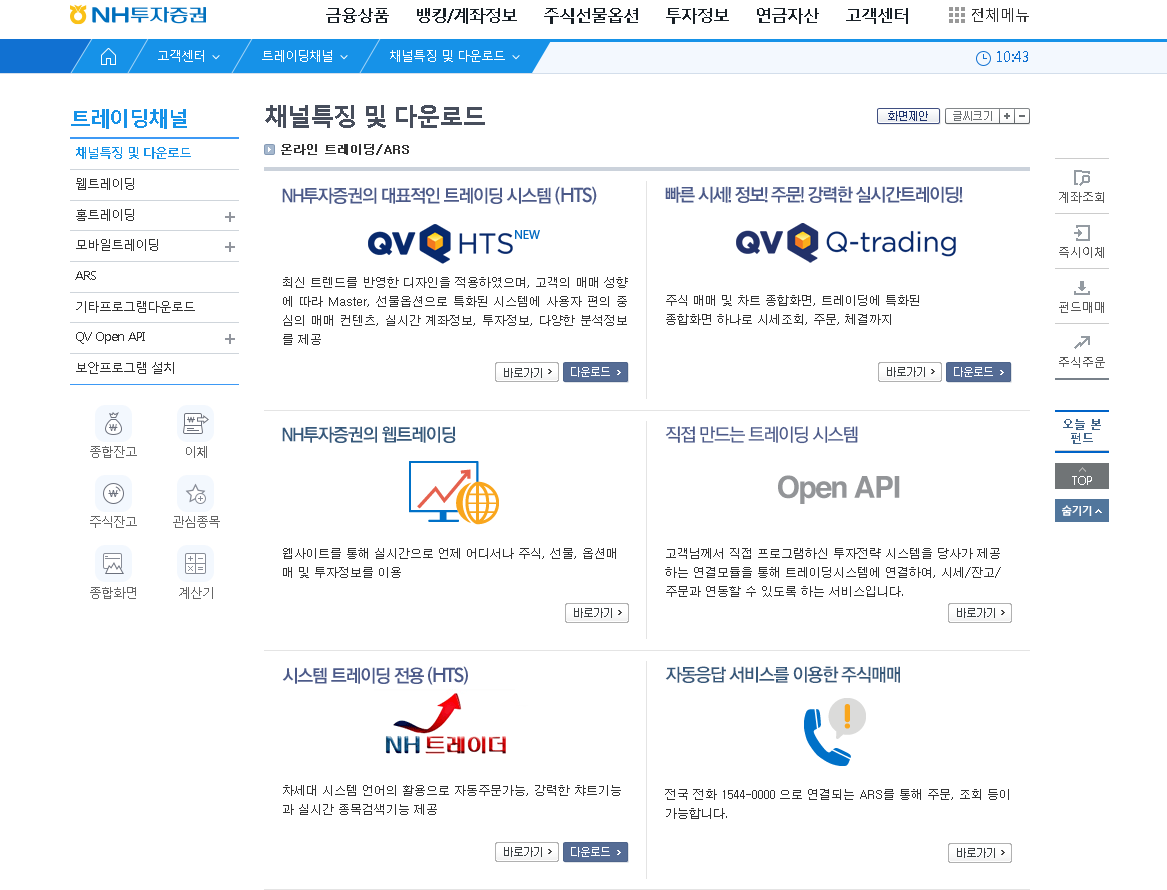The image size is (1167, 890).
Task: Click heading NH투자증권의 웹트레이딩
Action: point(368,435)
